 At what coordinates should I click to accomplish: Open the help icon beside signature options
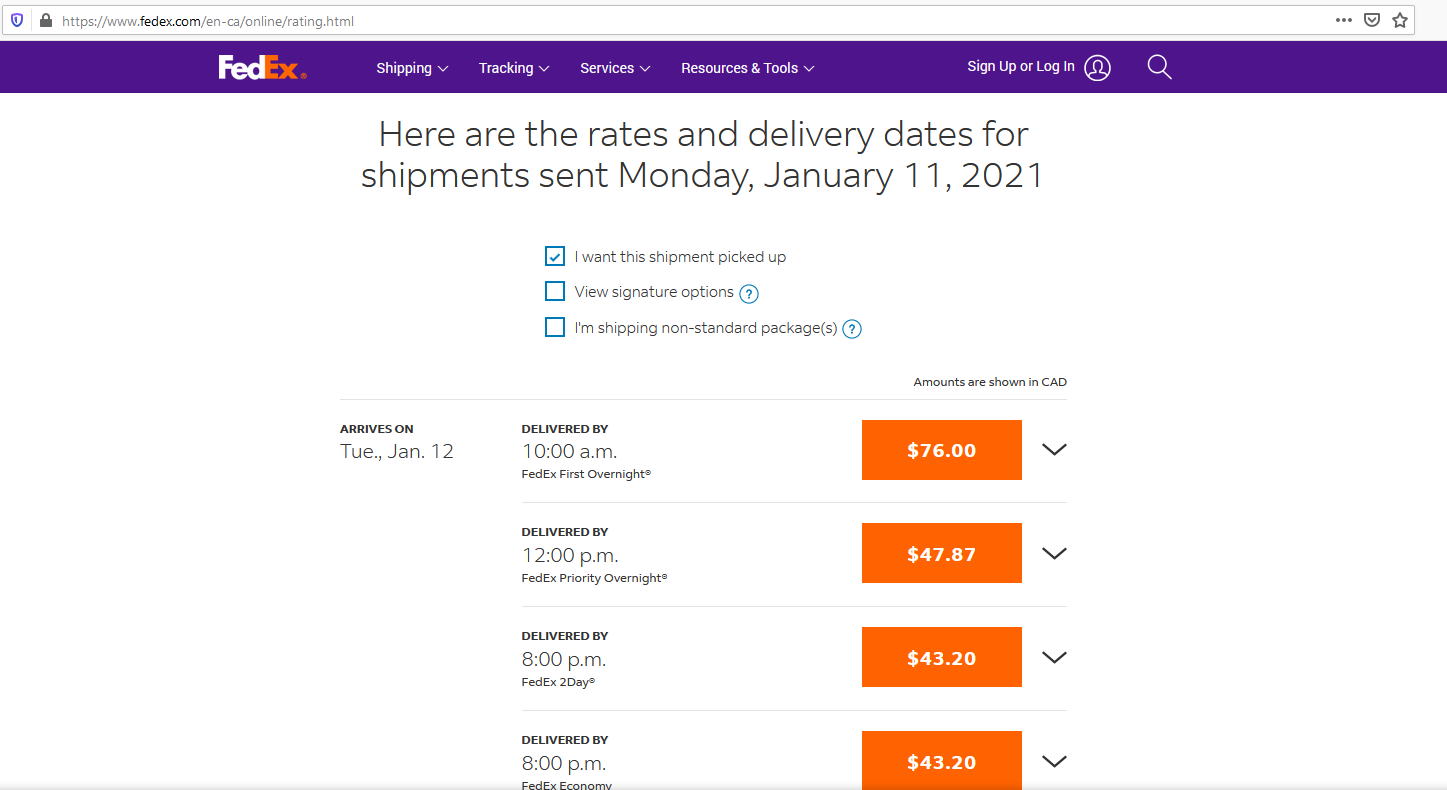click(748, 293)
